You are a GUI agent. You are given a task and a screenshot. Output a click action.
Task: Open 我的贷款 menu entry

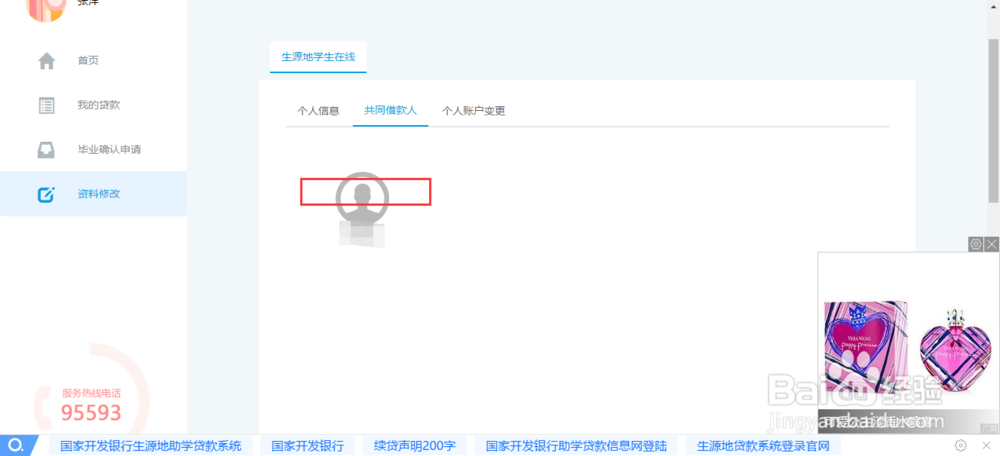[x=99, y=105]
